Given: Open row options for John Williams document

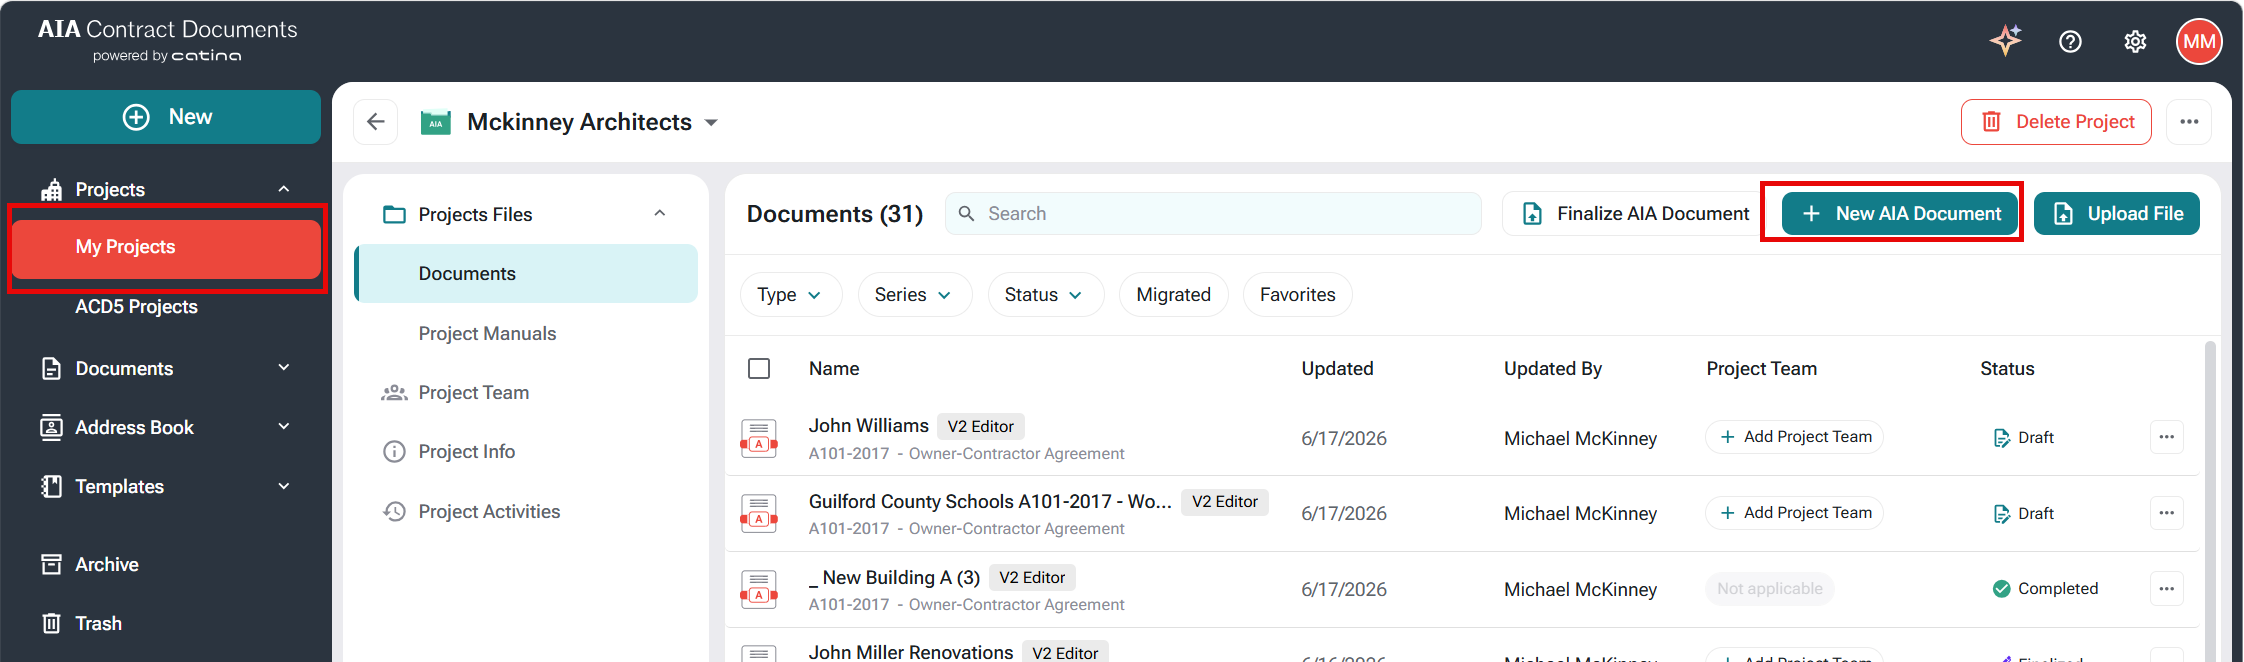Looking at the screenshot, I should coord(2166,437).
